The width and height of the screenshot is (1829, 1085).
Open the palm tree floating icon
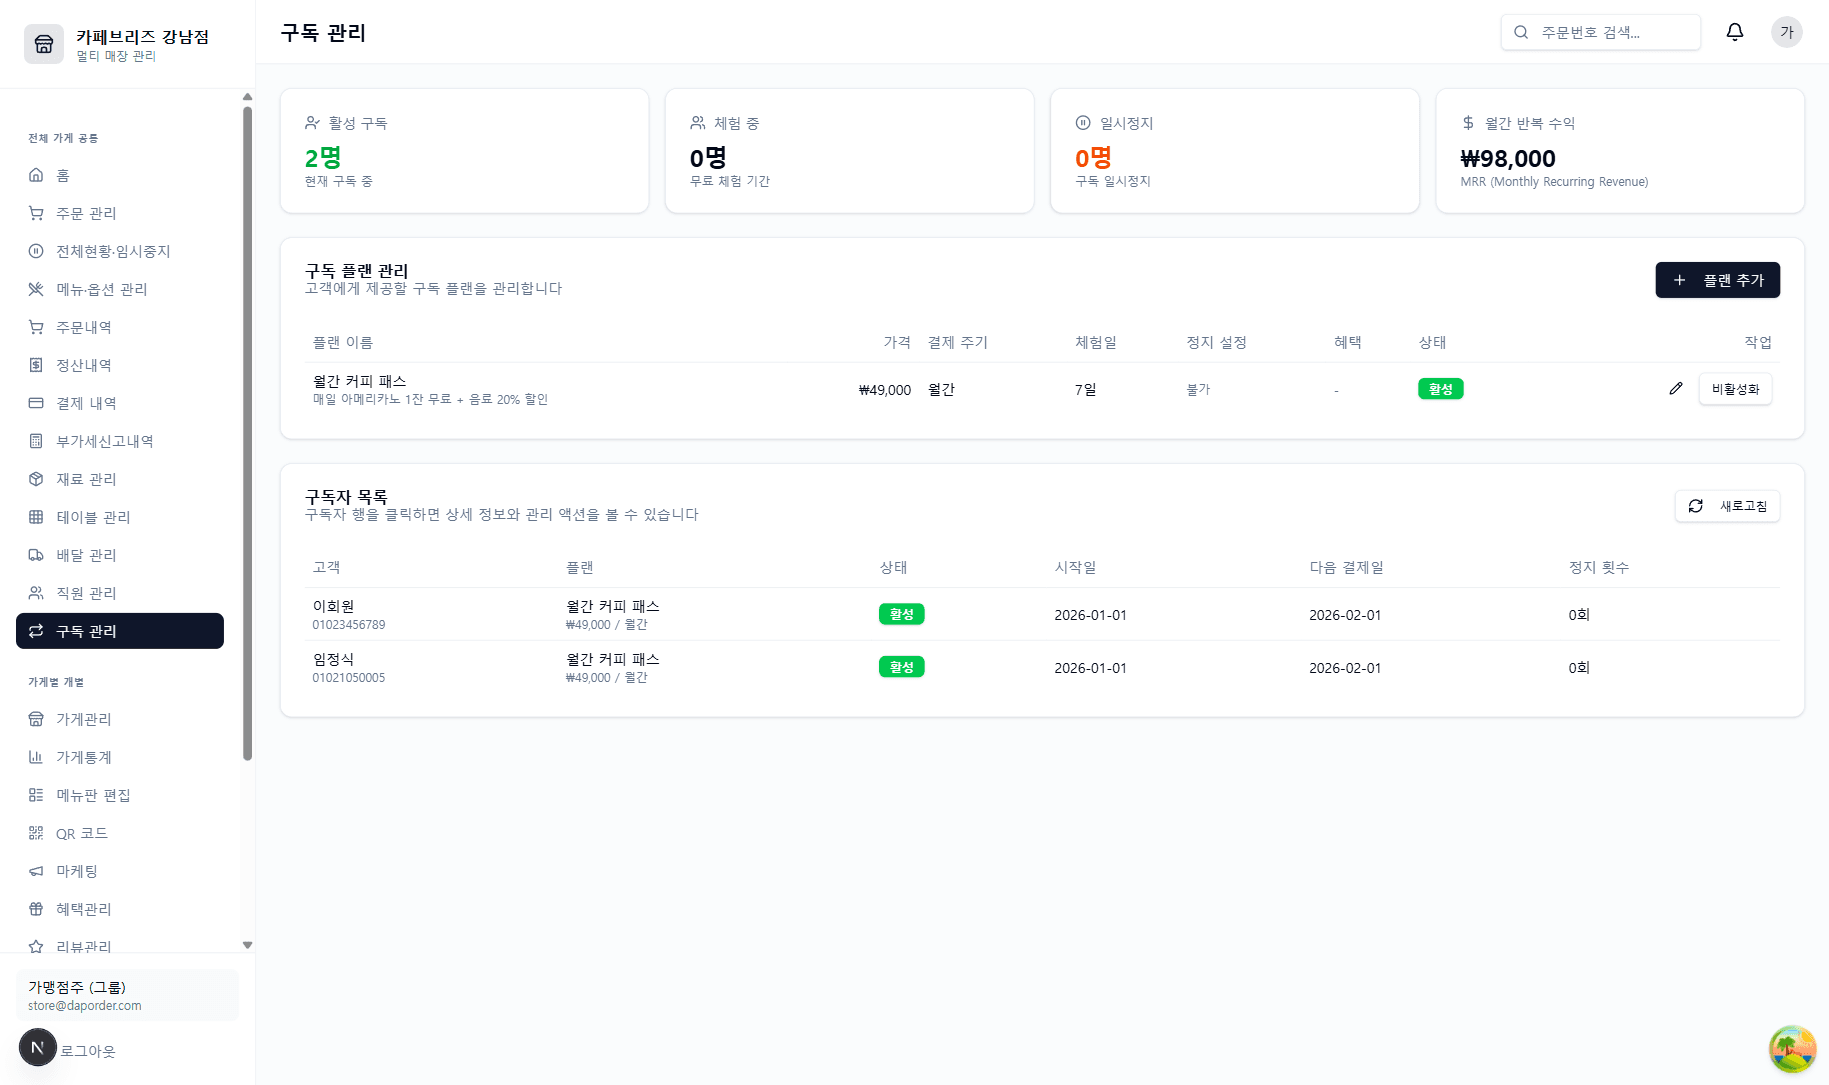tap(1792, 1049)
